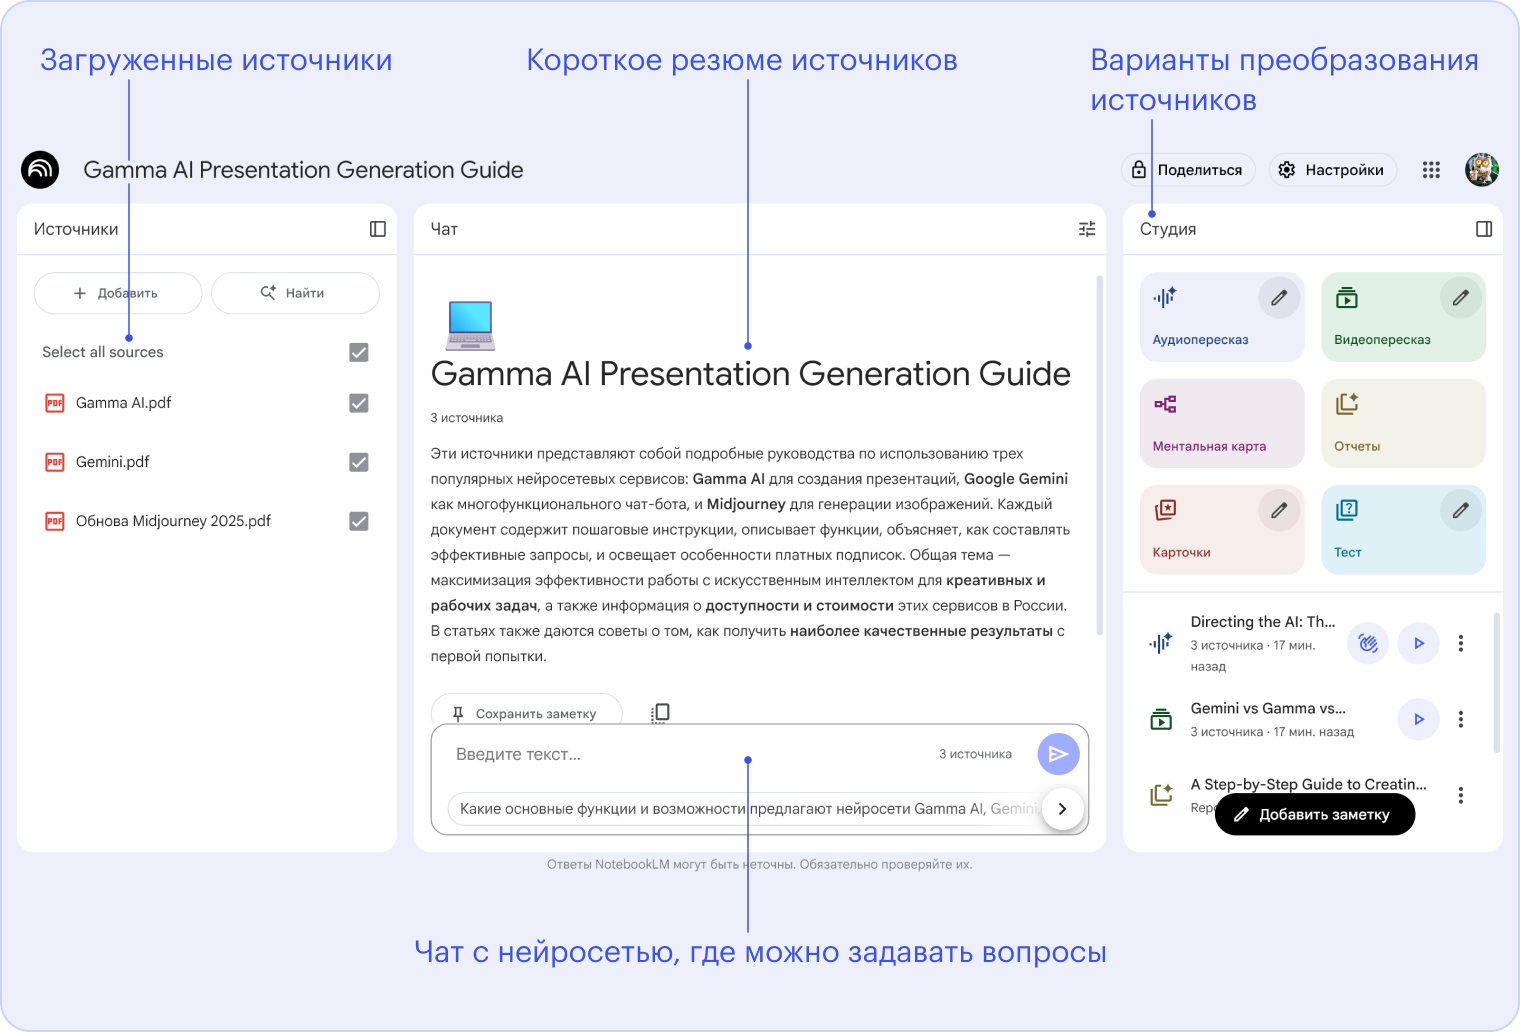
Task: Select suggested question about Gamma AI functions
Action: point(745,809)
